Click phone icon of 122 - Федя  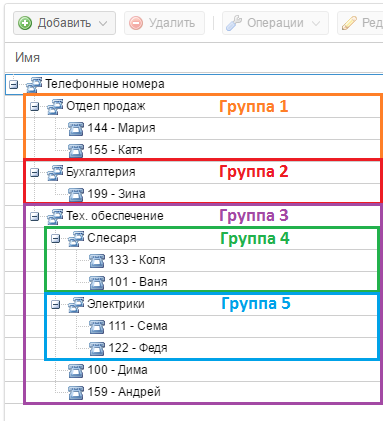coord(97,349)
